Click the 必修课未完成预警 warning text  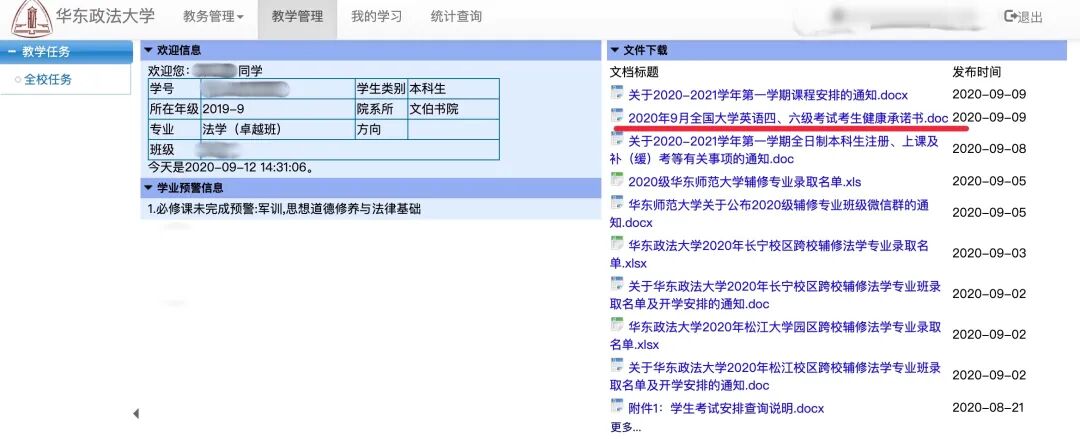[x=284, y=209]
